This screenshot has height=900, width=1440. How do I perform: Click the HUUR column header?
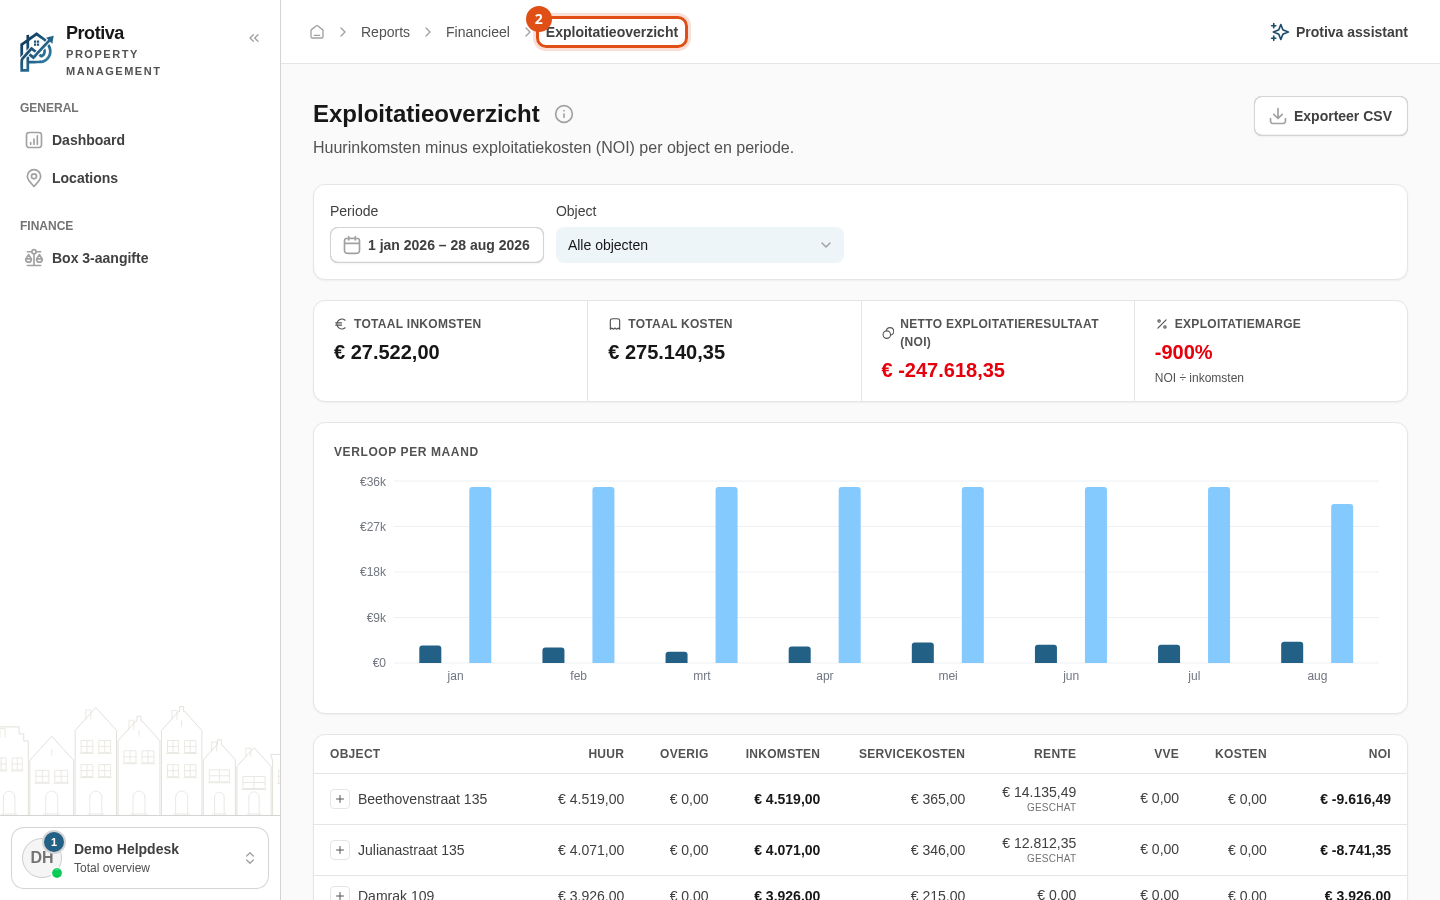pyautogui.click(x=606, y=754)
